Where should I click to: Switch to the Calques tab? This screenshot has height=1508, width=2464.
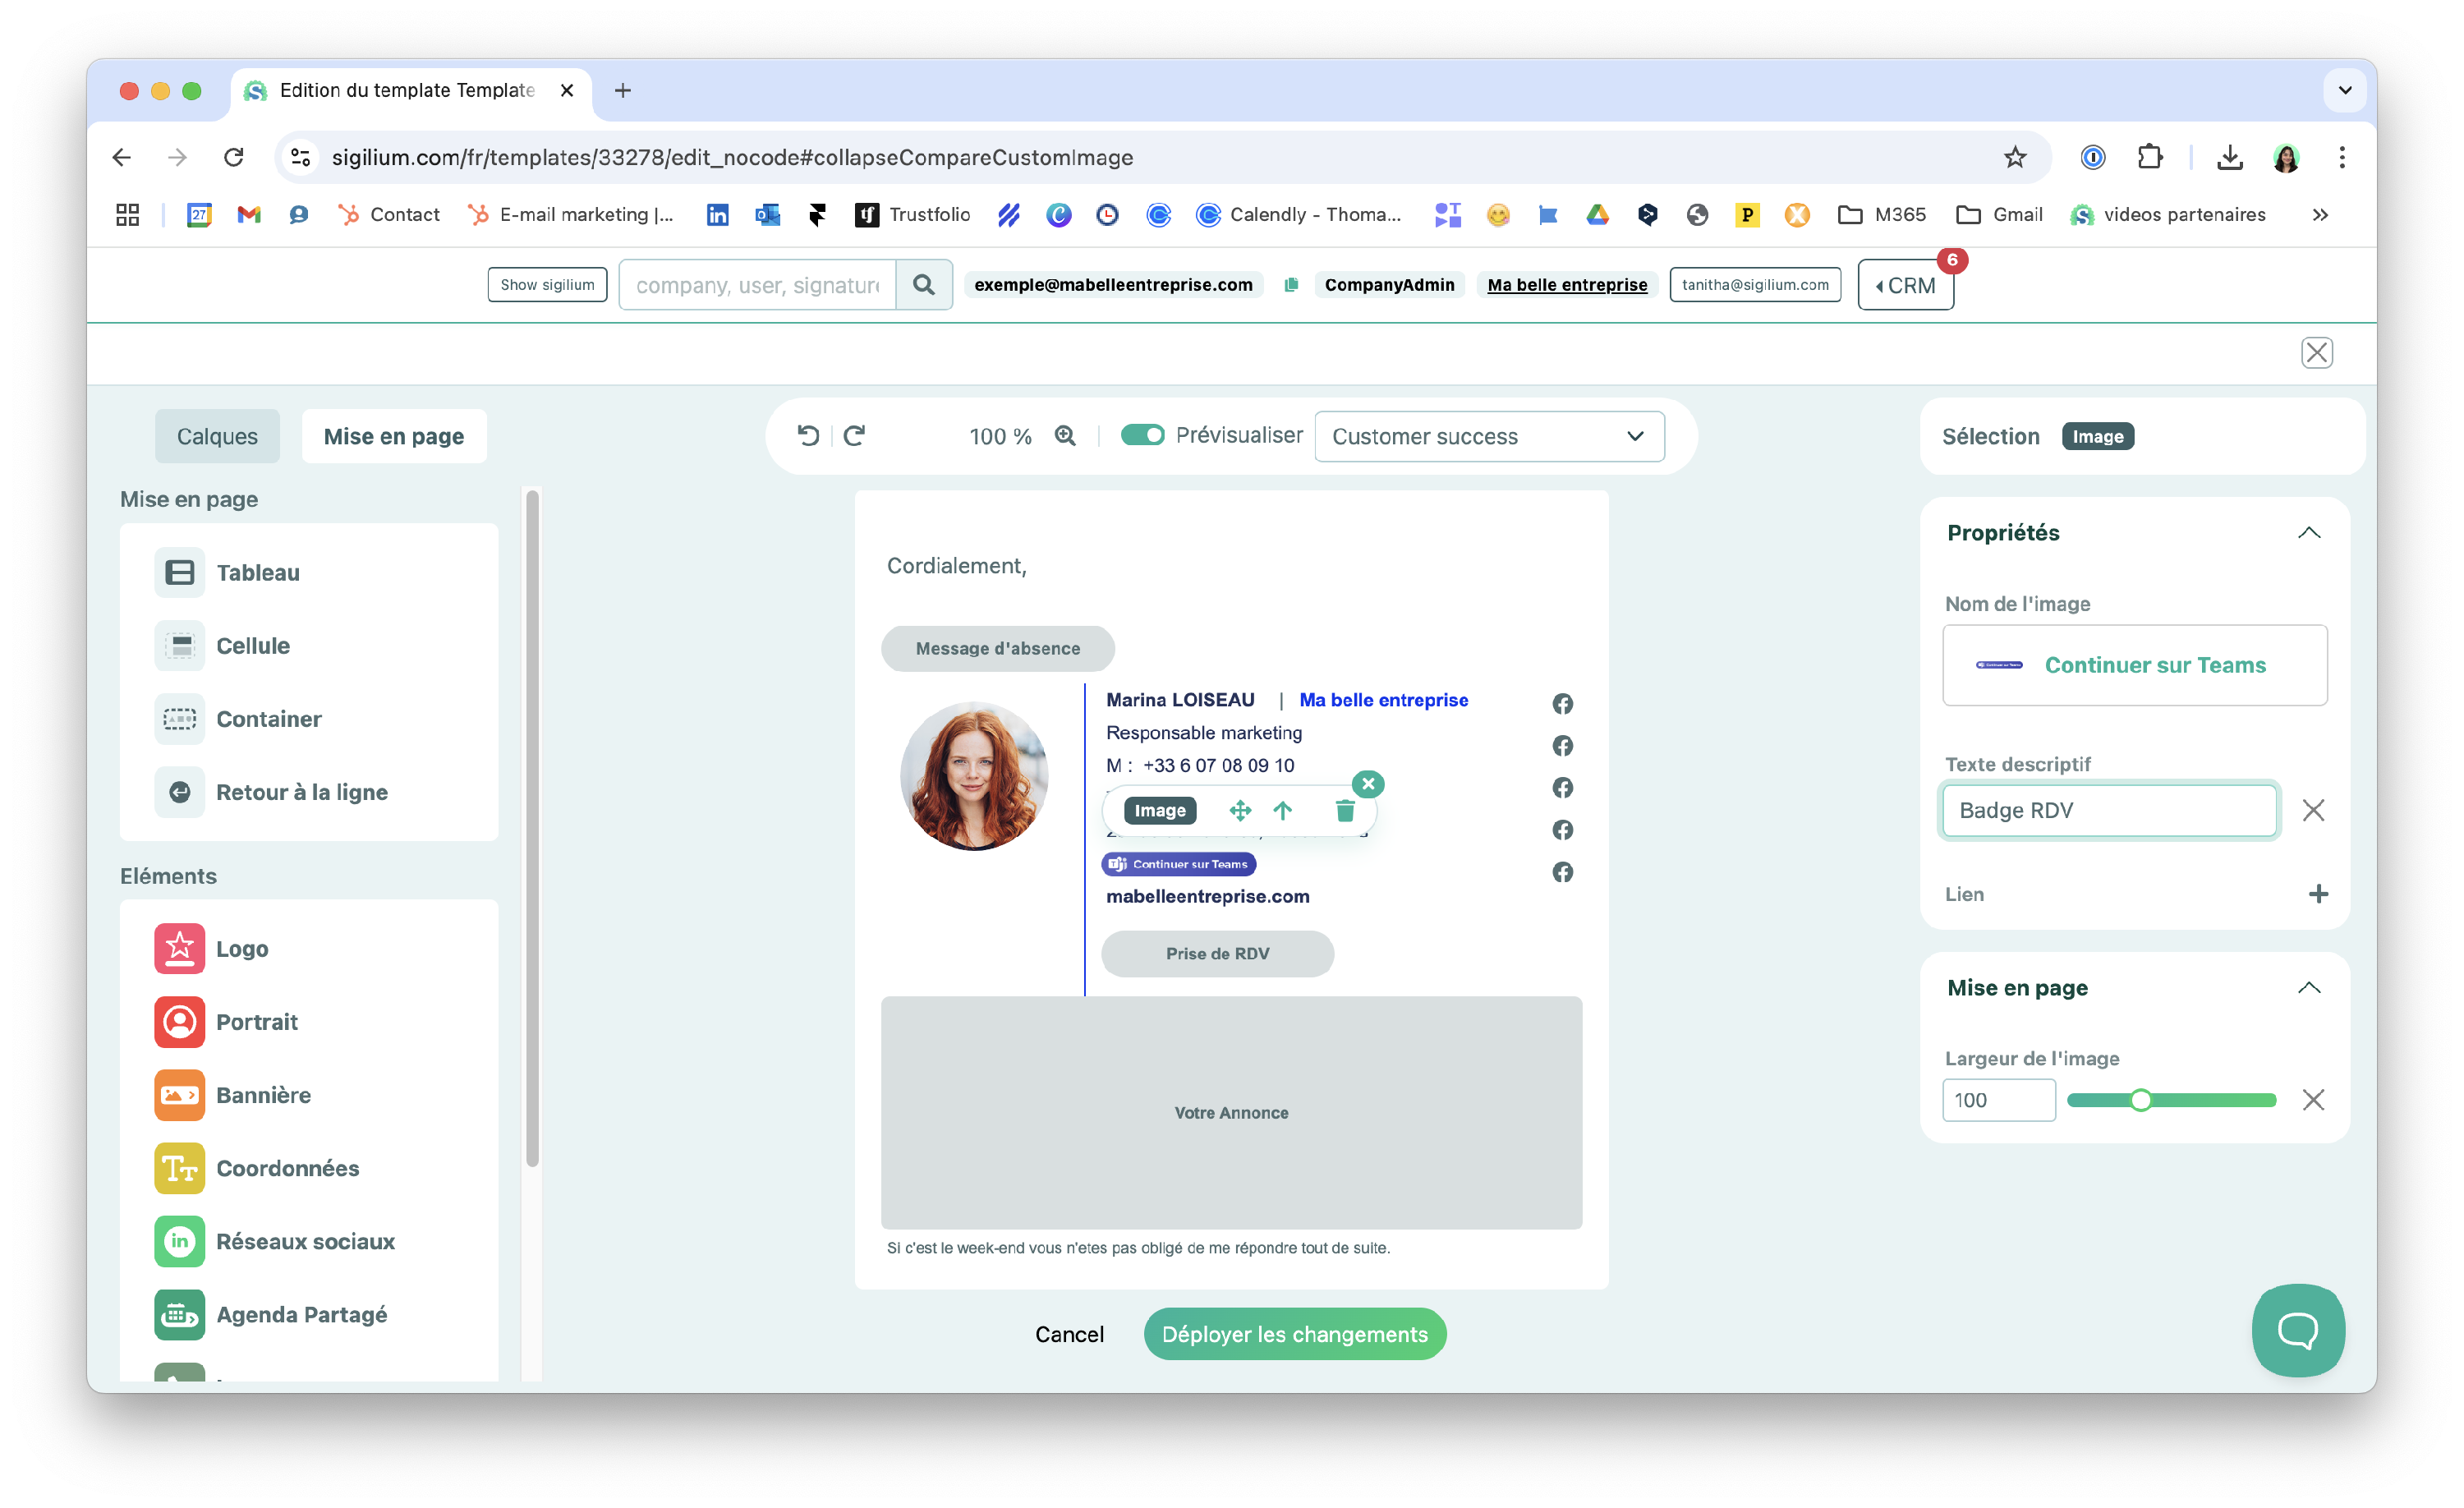click(x=217, y=437)
